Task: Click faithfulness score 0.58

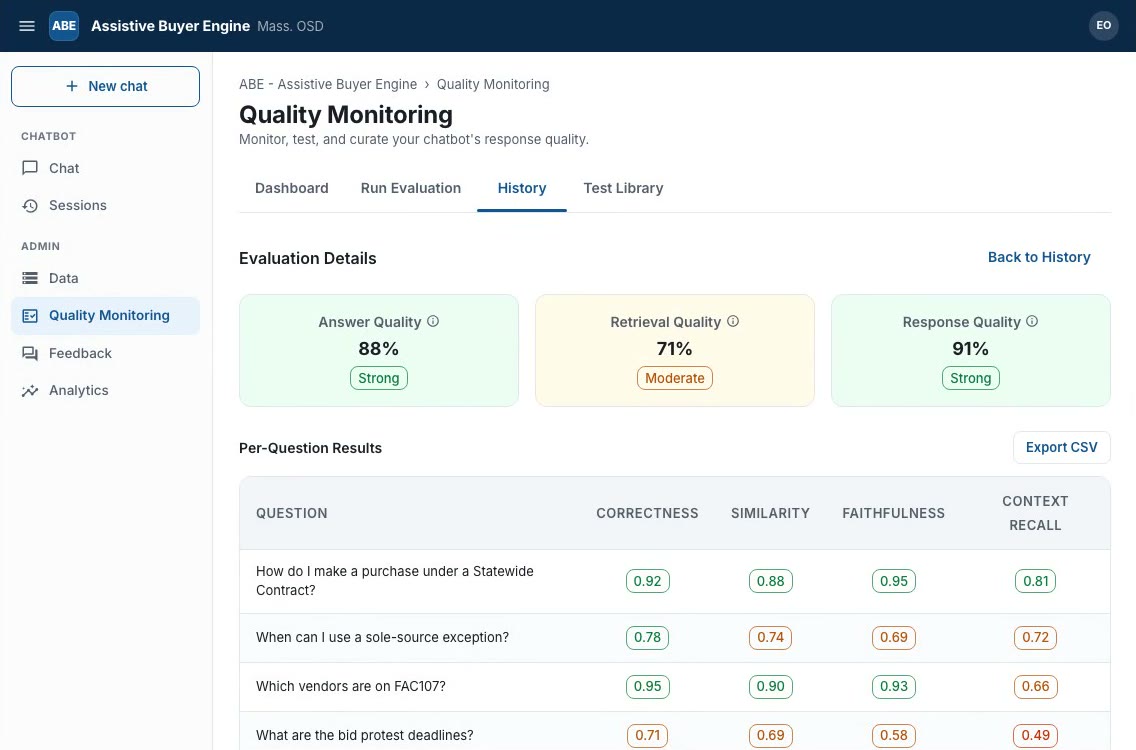Action: [x=894, y=736]
